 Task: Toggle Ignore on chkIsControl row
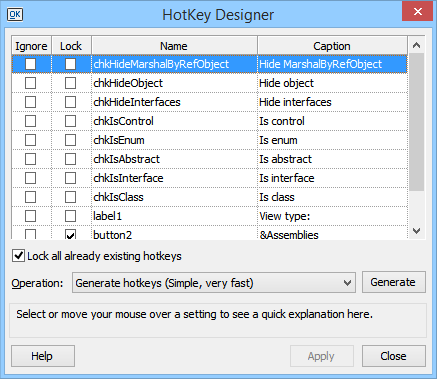30,121
